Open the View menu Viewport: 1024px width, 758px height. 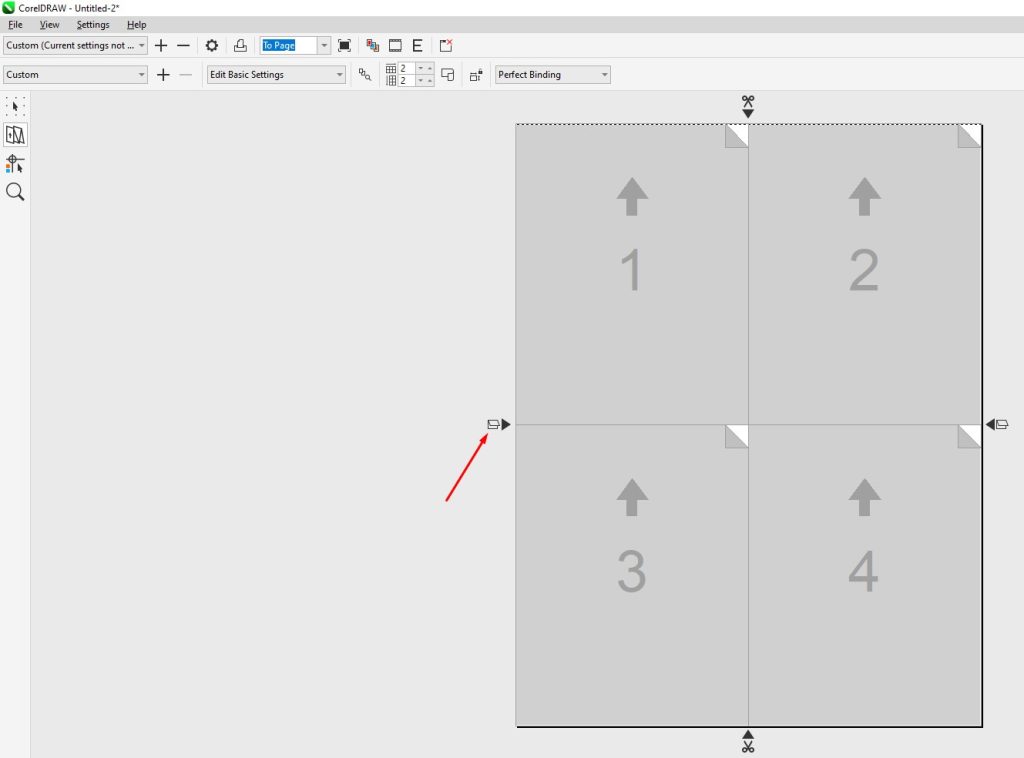(x=49, y=24)
